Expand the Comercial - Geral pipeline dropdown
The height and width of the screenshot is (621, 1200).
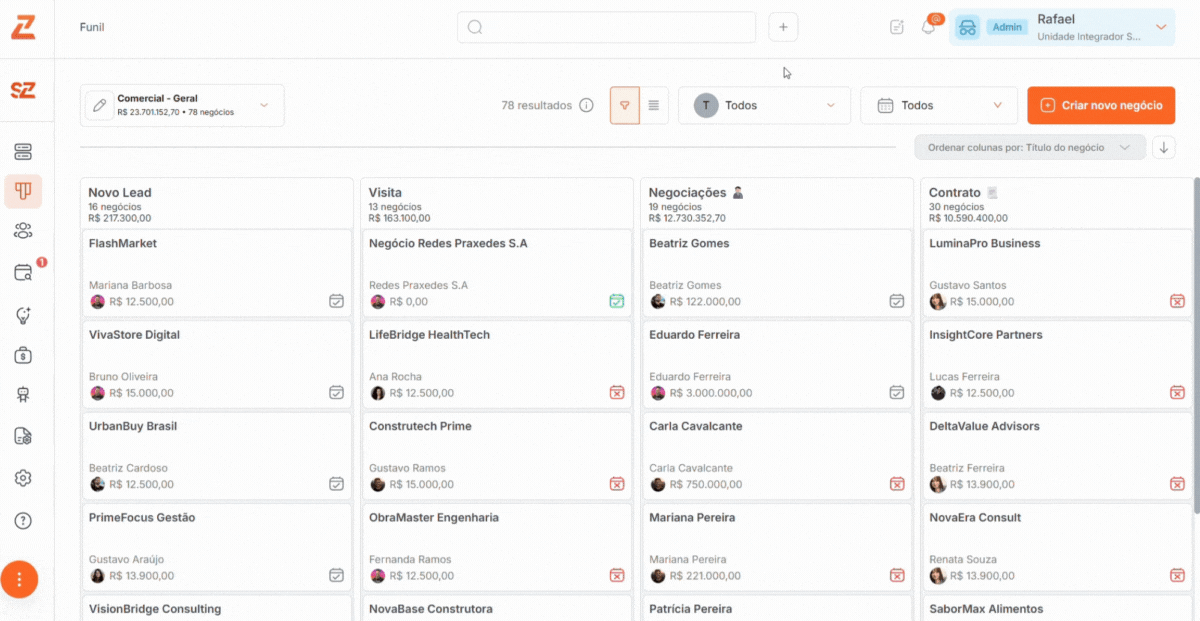click(264, 105)
